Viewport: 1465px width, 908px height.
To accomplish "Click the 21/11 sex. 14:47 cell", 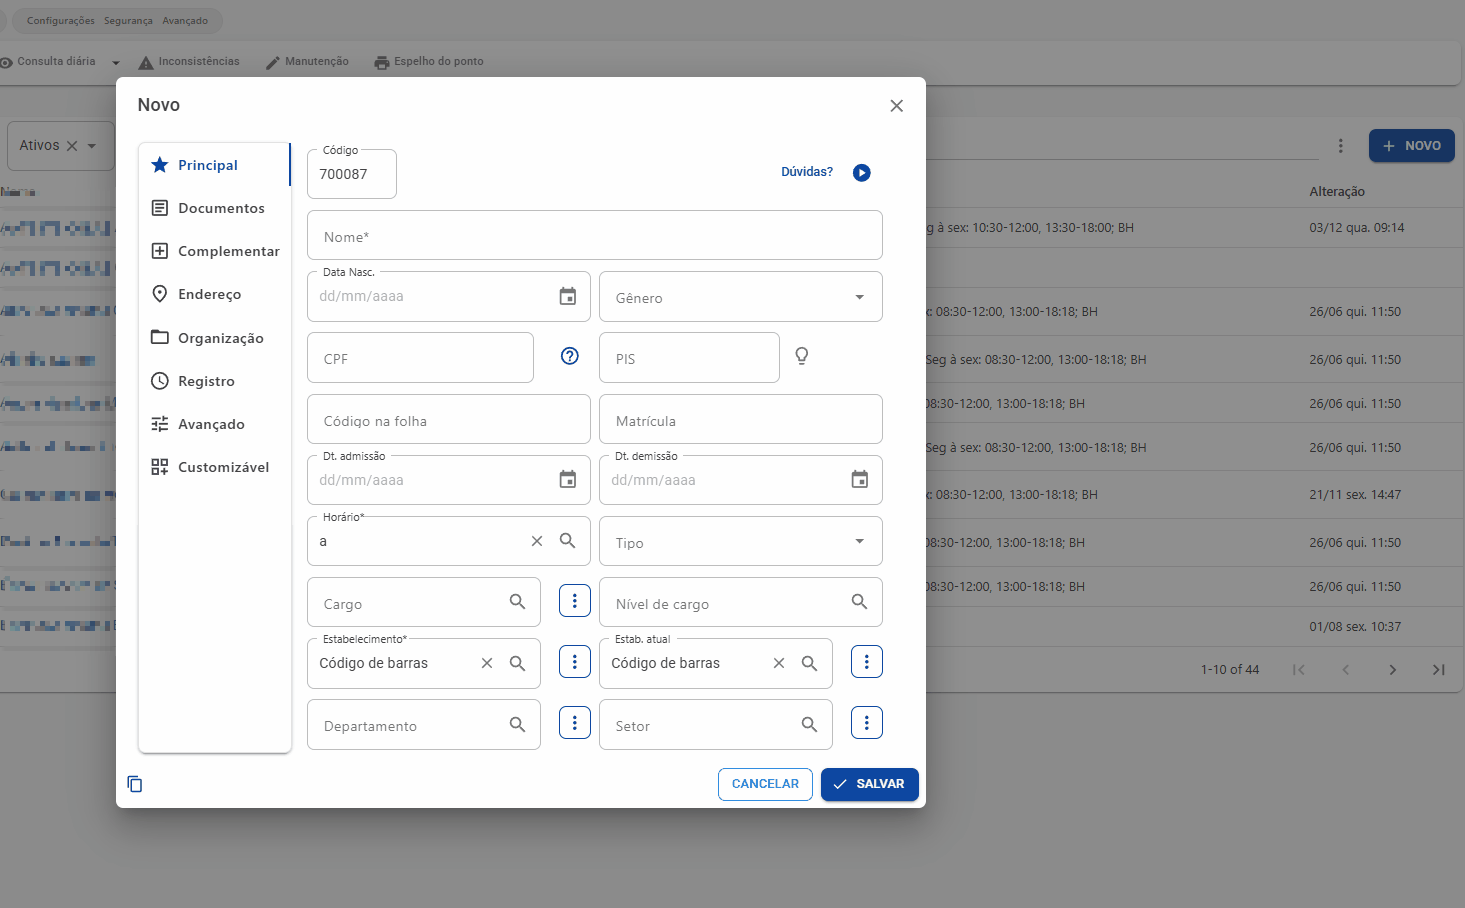I will coord(1355,495).
